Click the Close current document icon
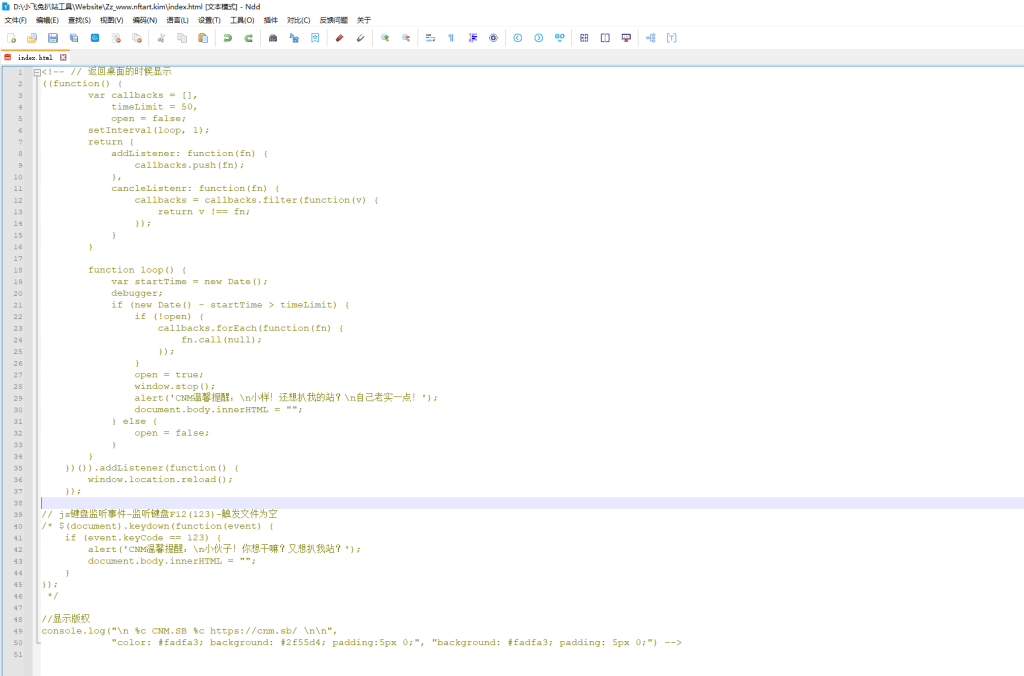Image resolution: width=1024 pixels, height=676 pixels. coord(116,38)
